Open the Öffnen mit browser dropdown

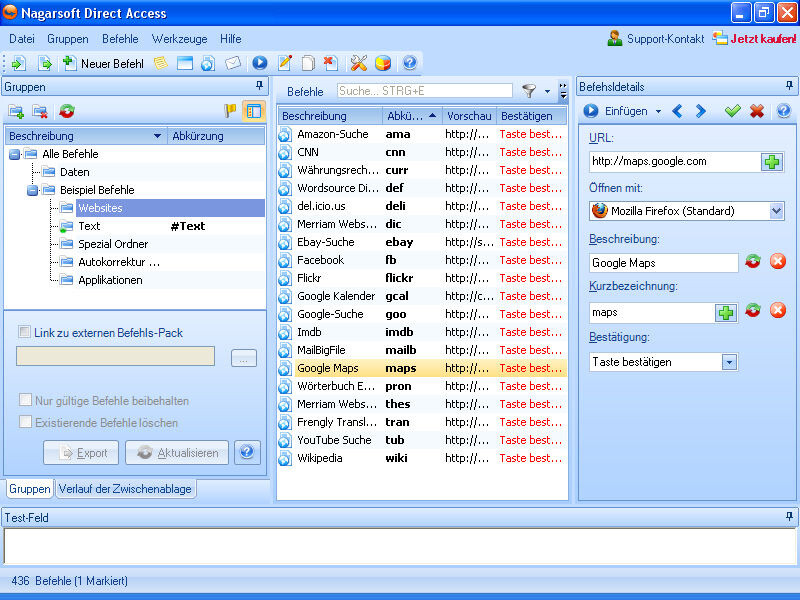tap(776, 211)
